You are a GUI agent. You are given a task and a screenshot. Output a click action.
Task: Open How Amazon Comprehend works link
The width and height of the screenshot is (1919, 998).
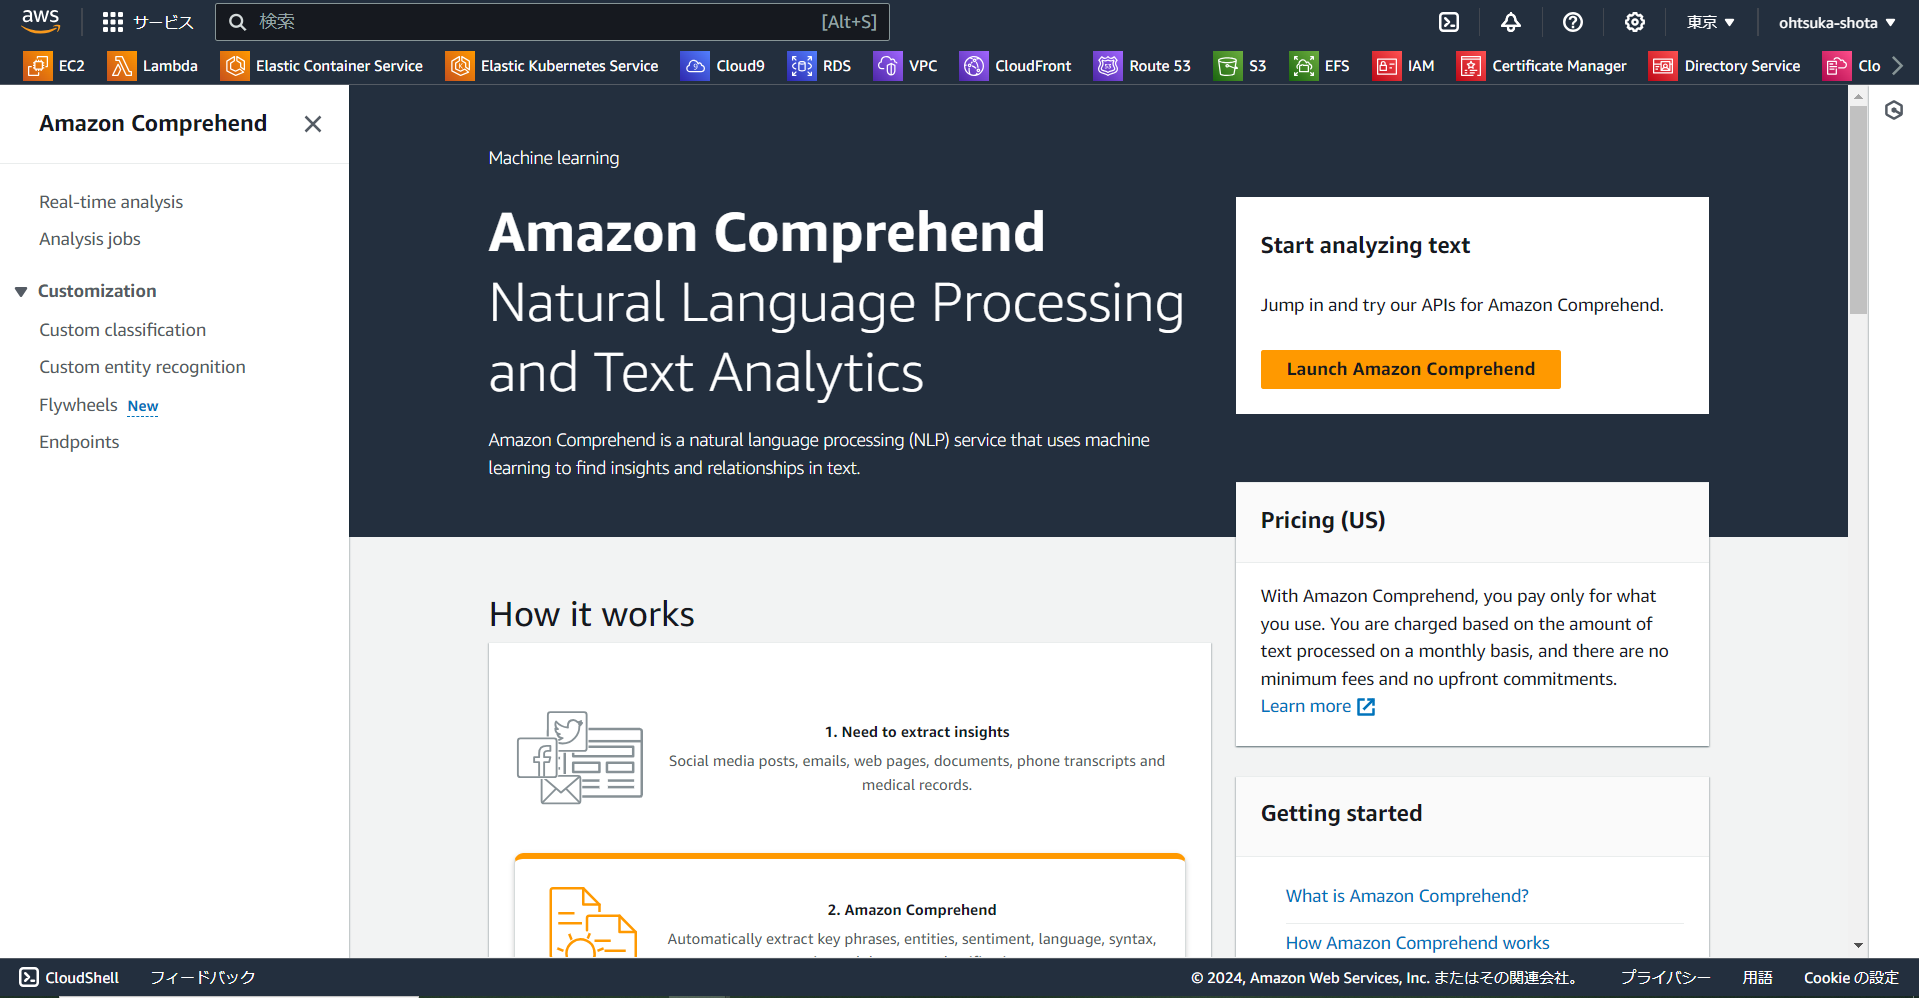[x=1417, y=943]
